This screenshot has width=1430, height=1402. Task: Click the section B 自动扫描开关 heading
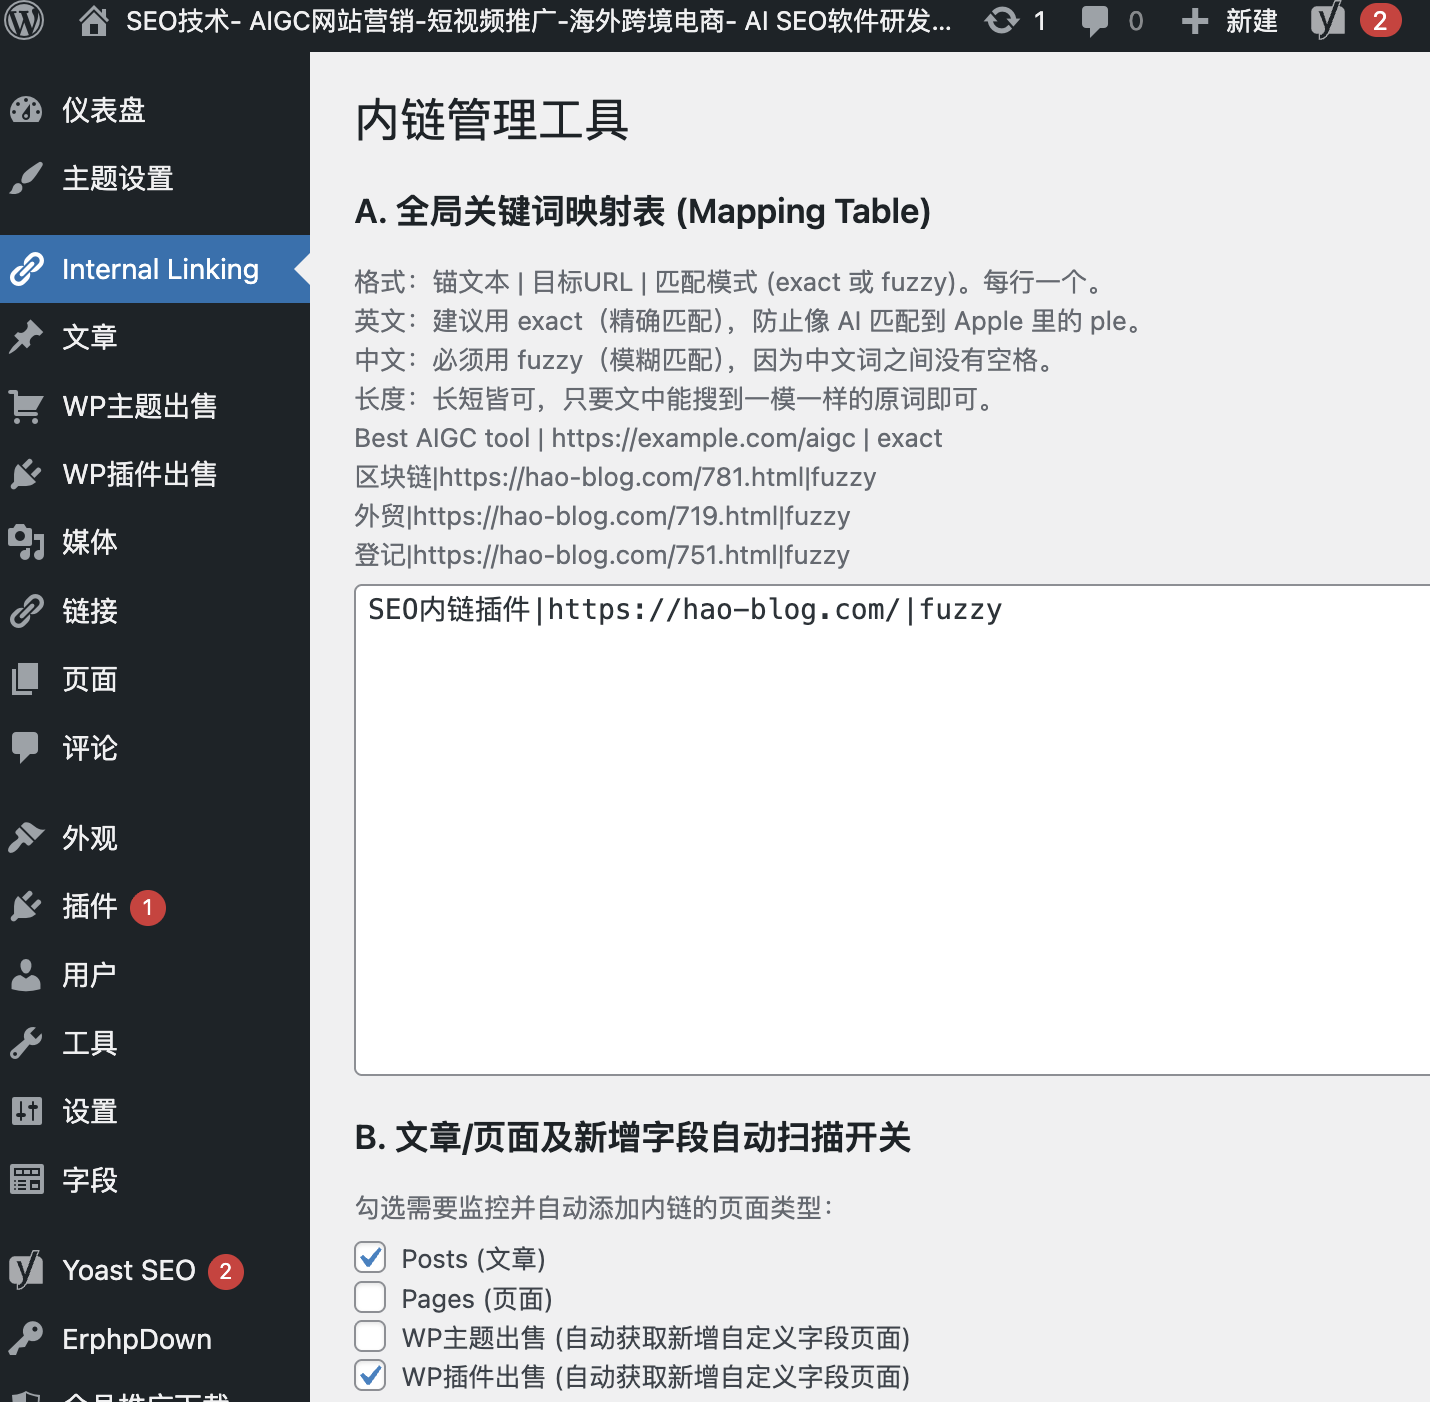(633, 1137)
